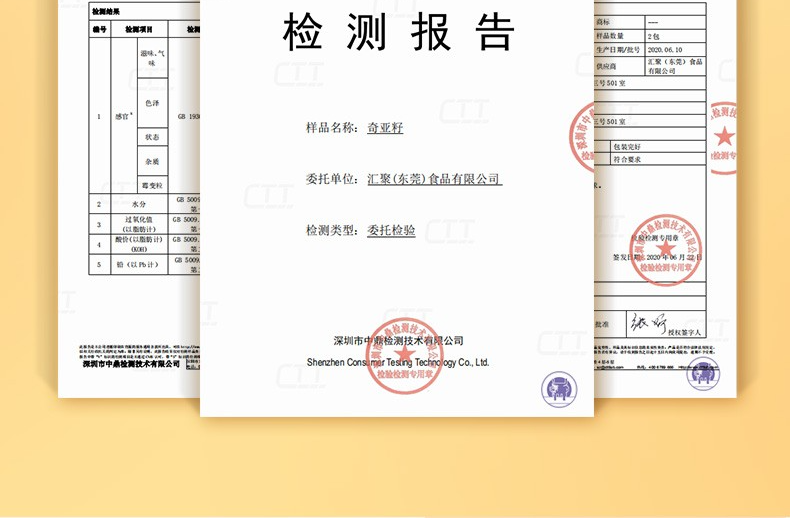Click the production date 2020.06.10 cell
Viewport: 790px width, 518px height.
(x=663, y=48)
